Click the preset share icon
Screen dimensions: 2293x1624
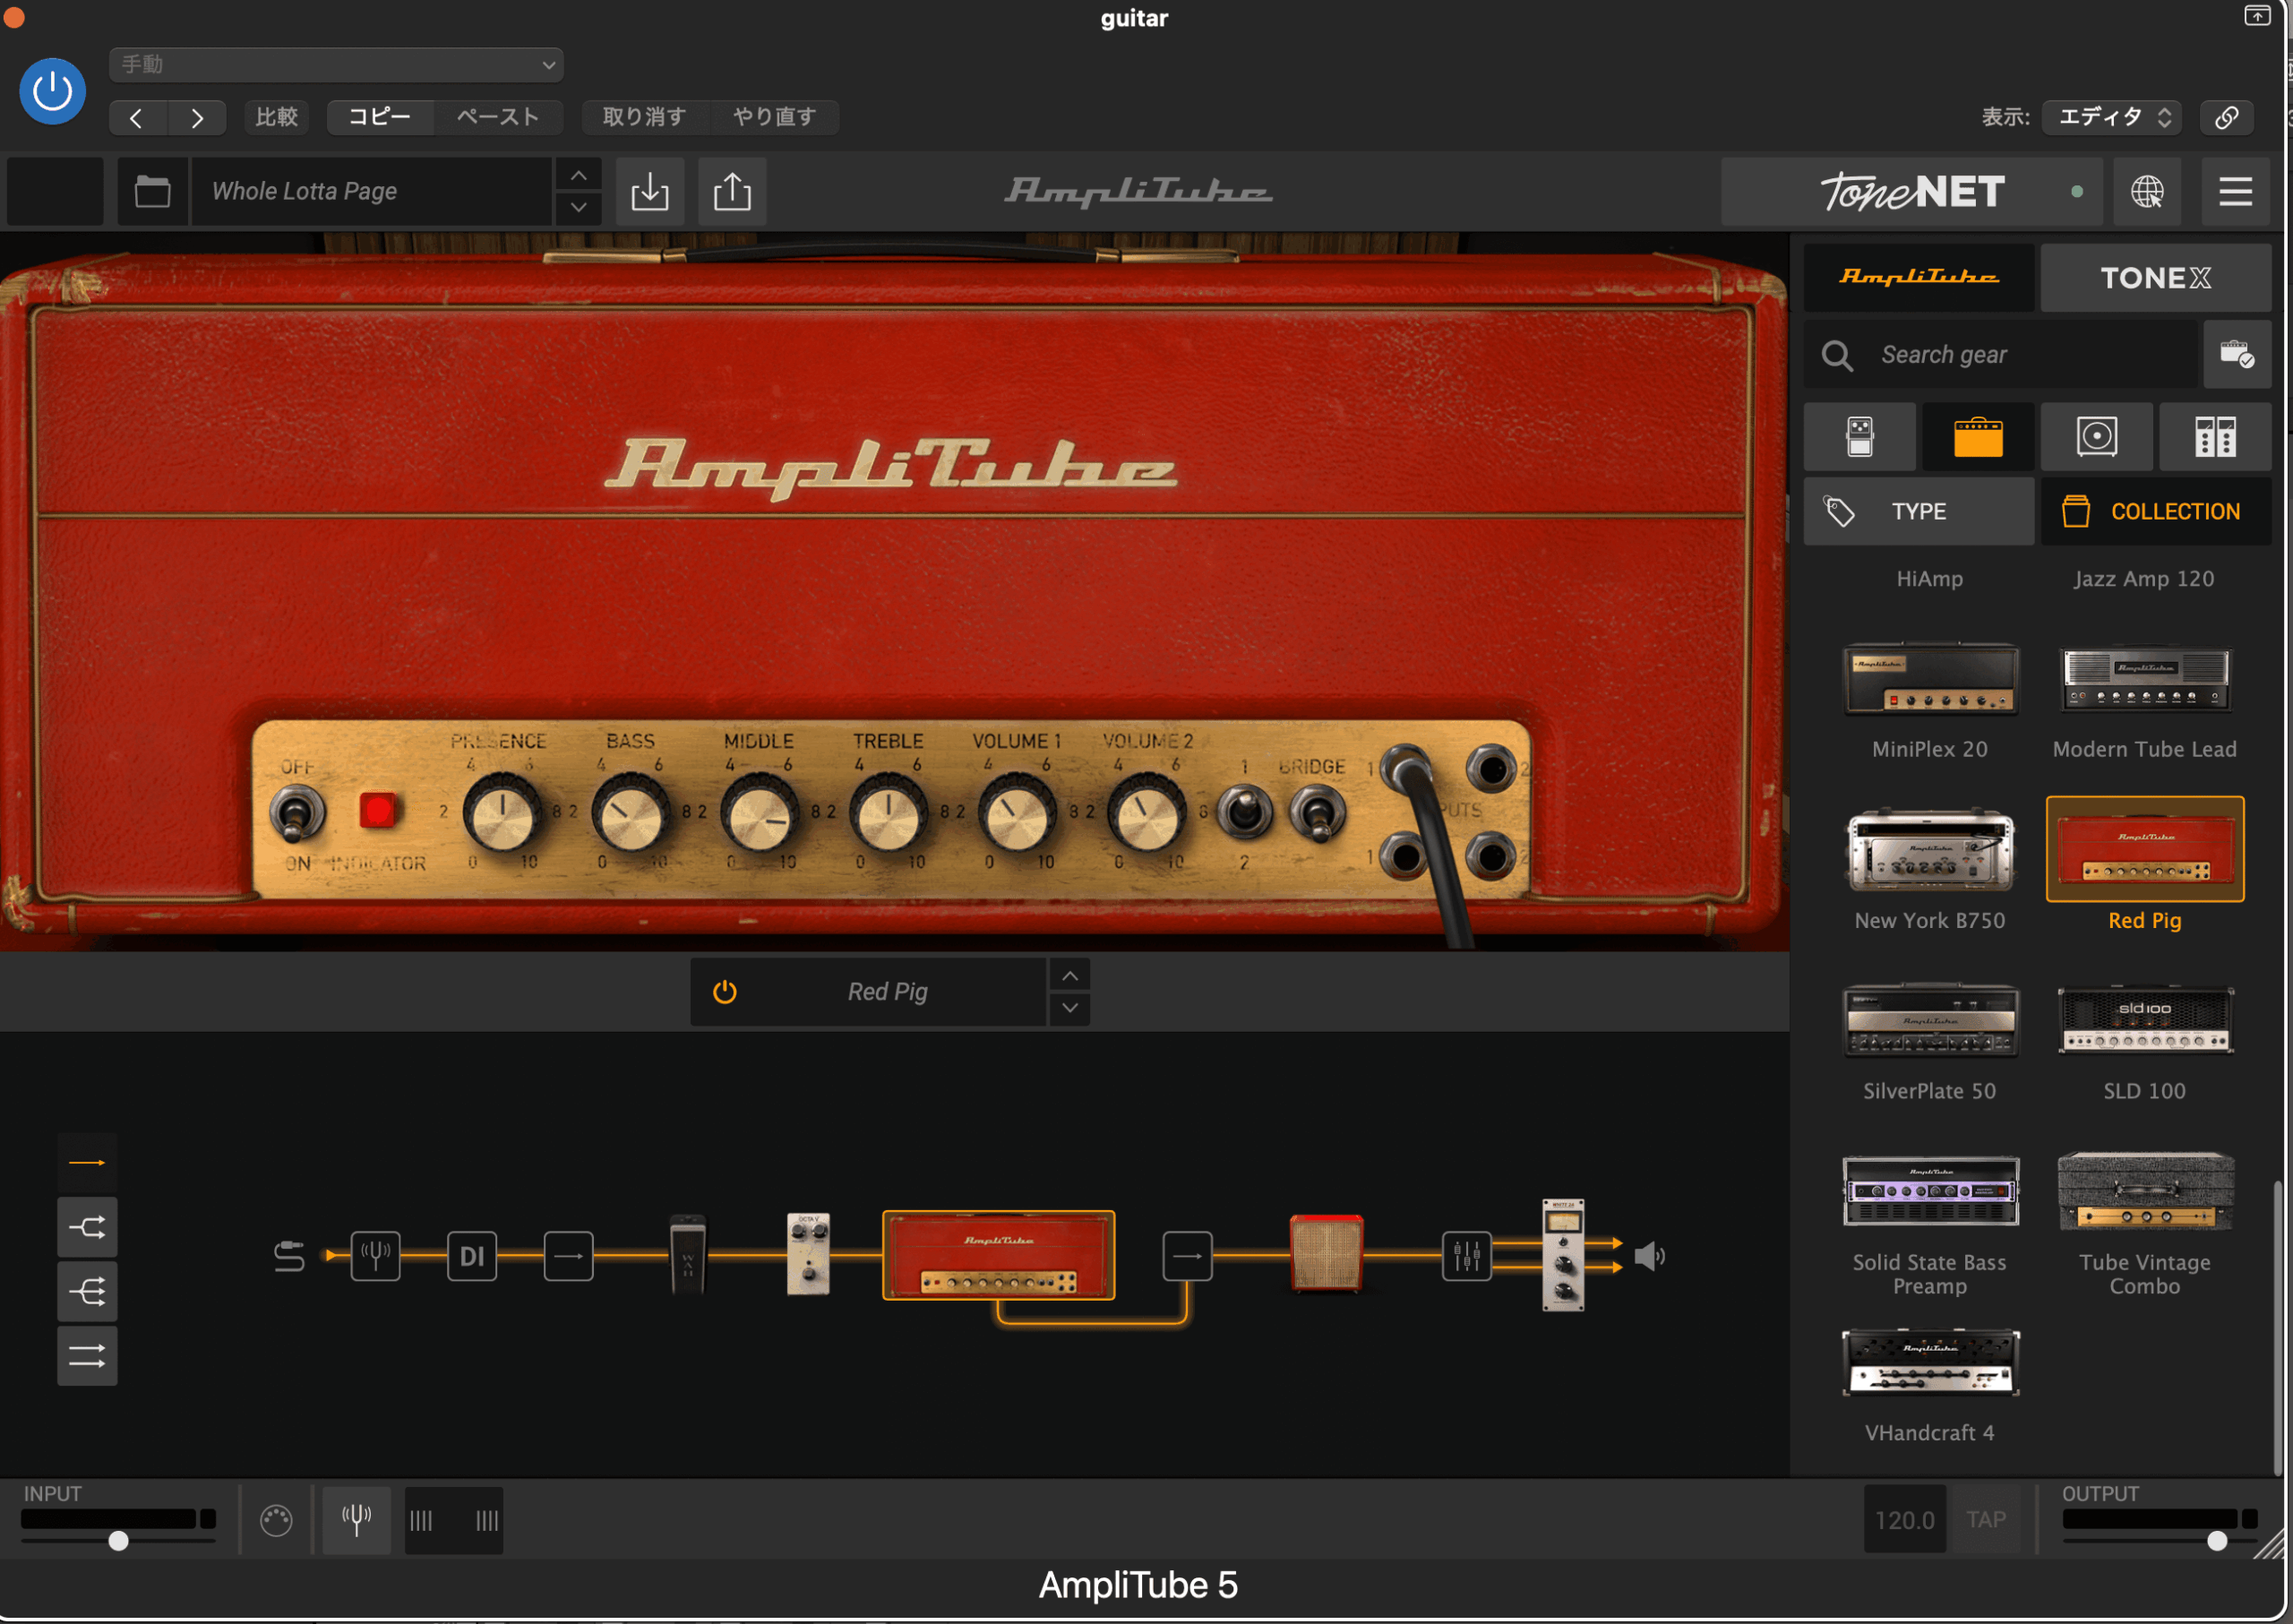[x=731, y=191]
